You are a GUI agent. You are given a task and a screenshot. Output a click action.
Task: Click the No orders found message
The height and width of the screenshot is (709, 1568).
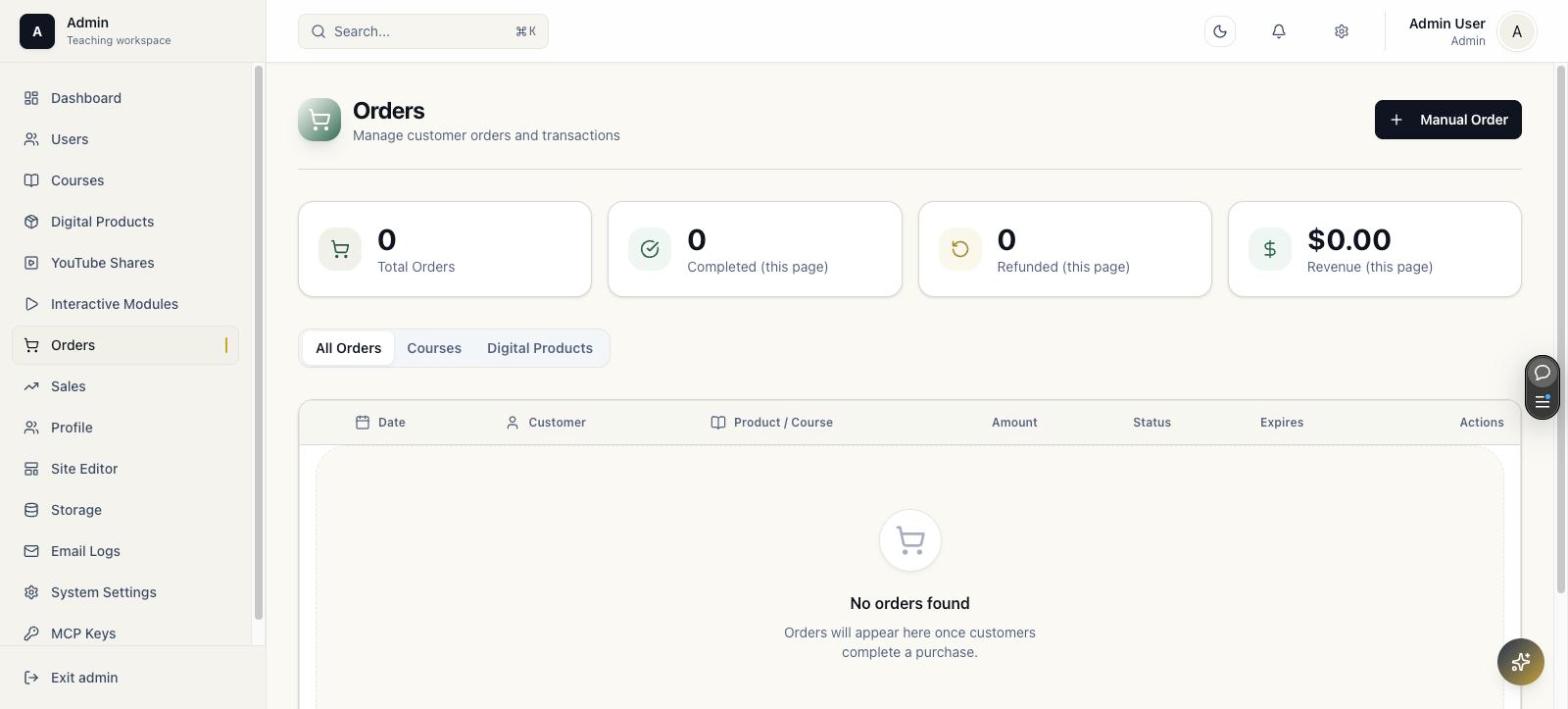coord(910,603)
